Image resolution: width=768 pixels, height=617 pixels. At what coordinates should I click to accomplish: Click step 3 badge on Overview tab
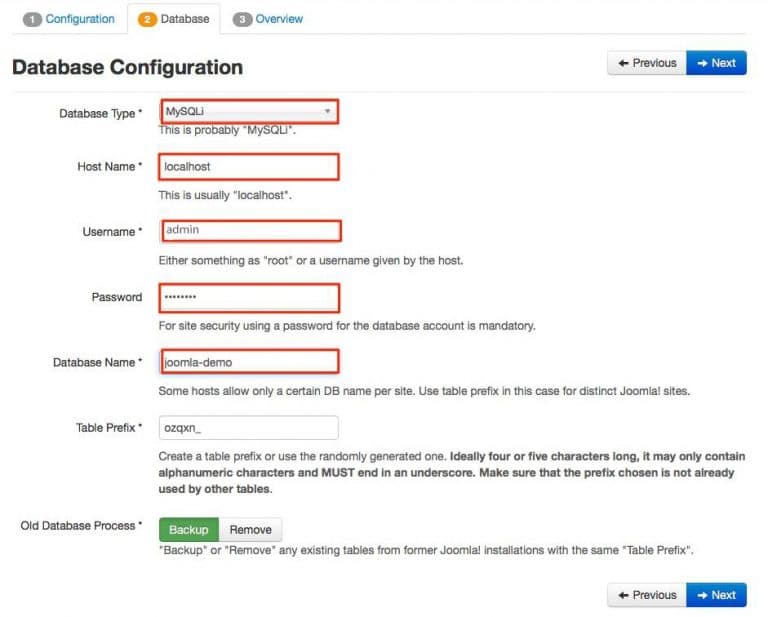click(242, 20)
